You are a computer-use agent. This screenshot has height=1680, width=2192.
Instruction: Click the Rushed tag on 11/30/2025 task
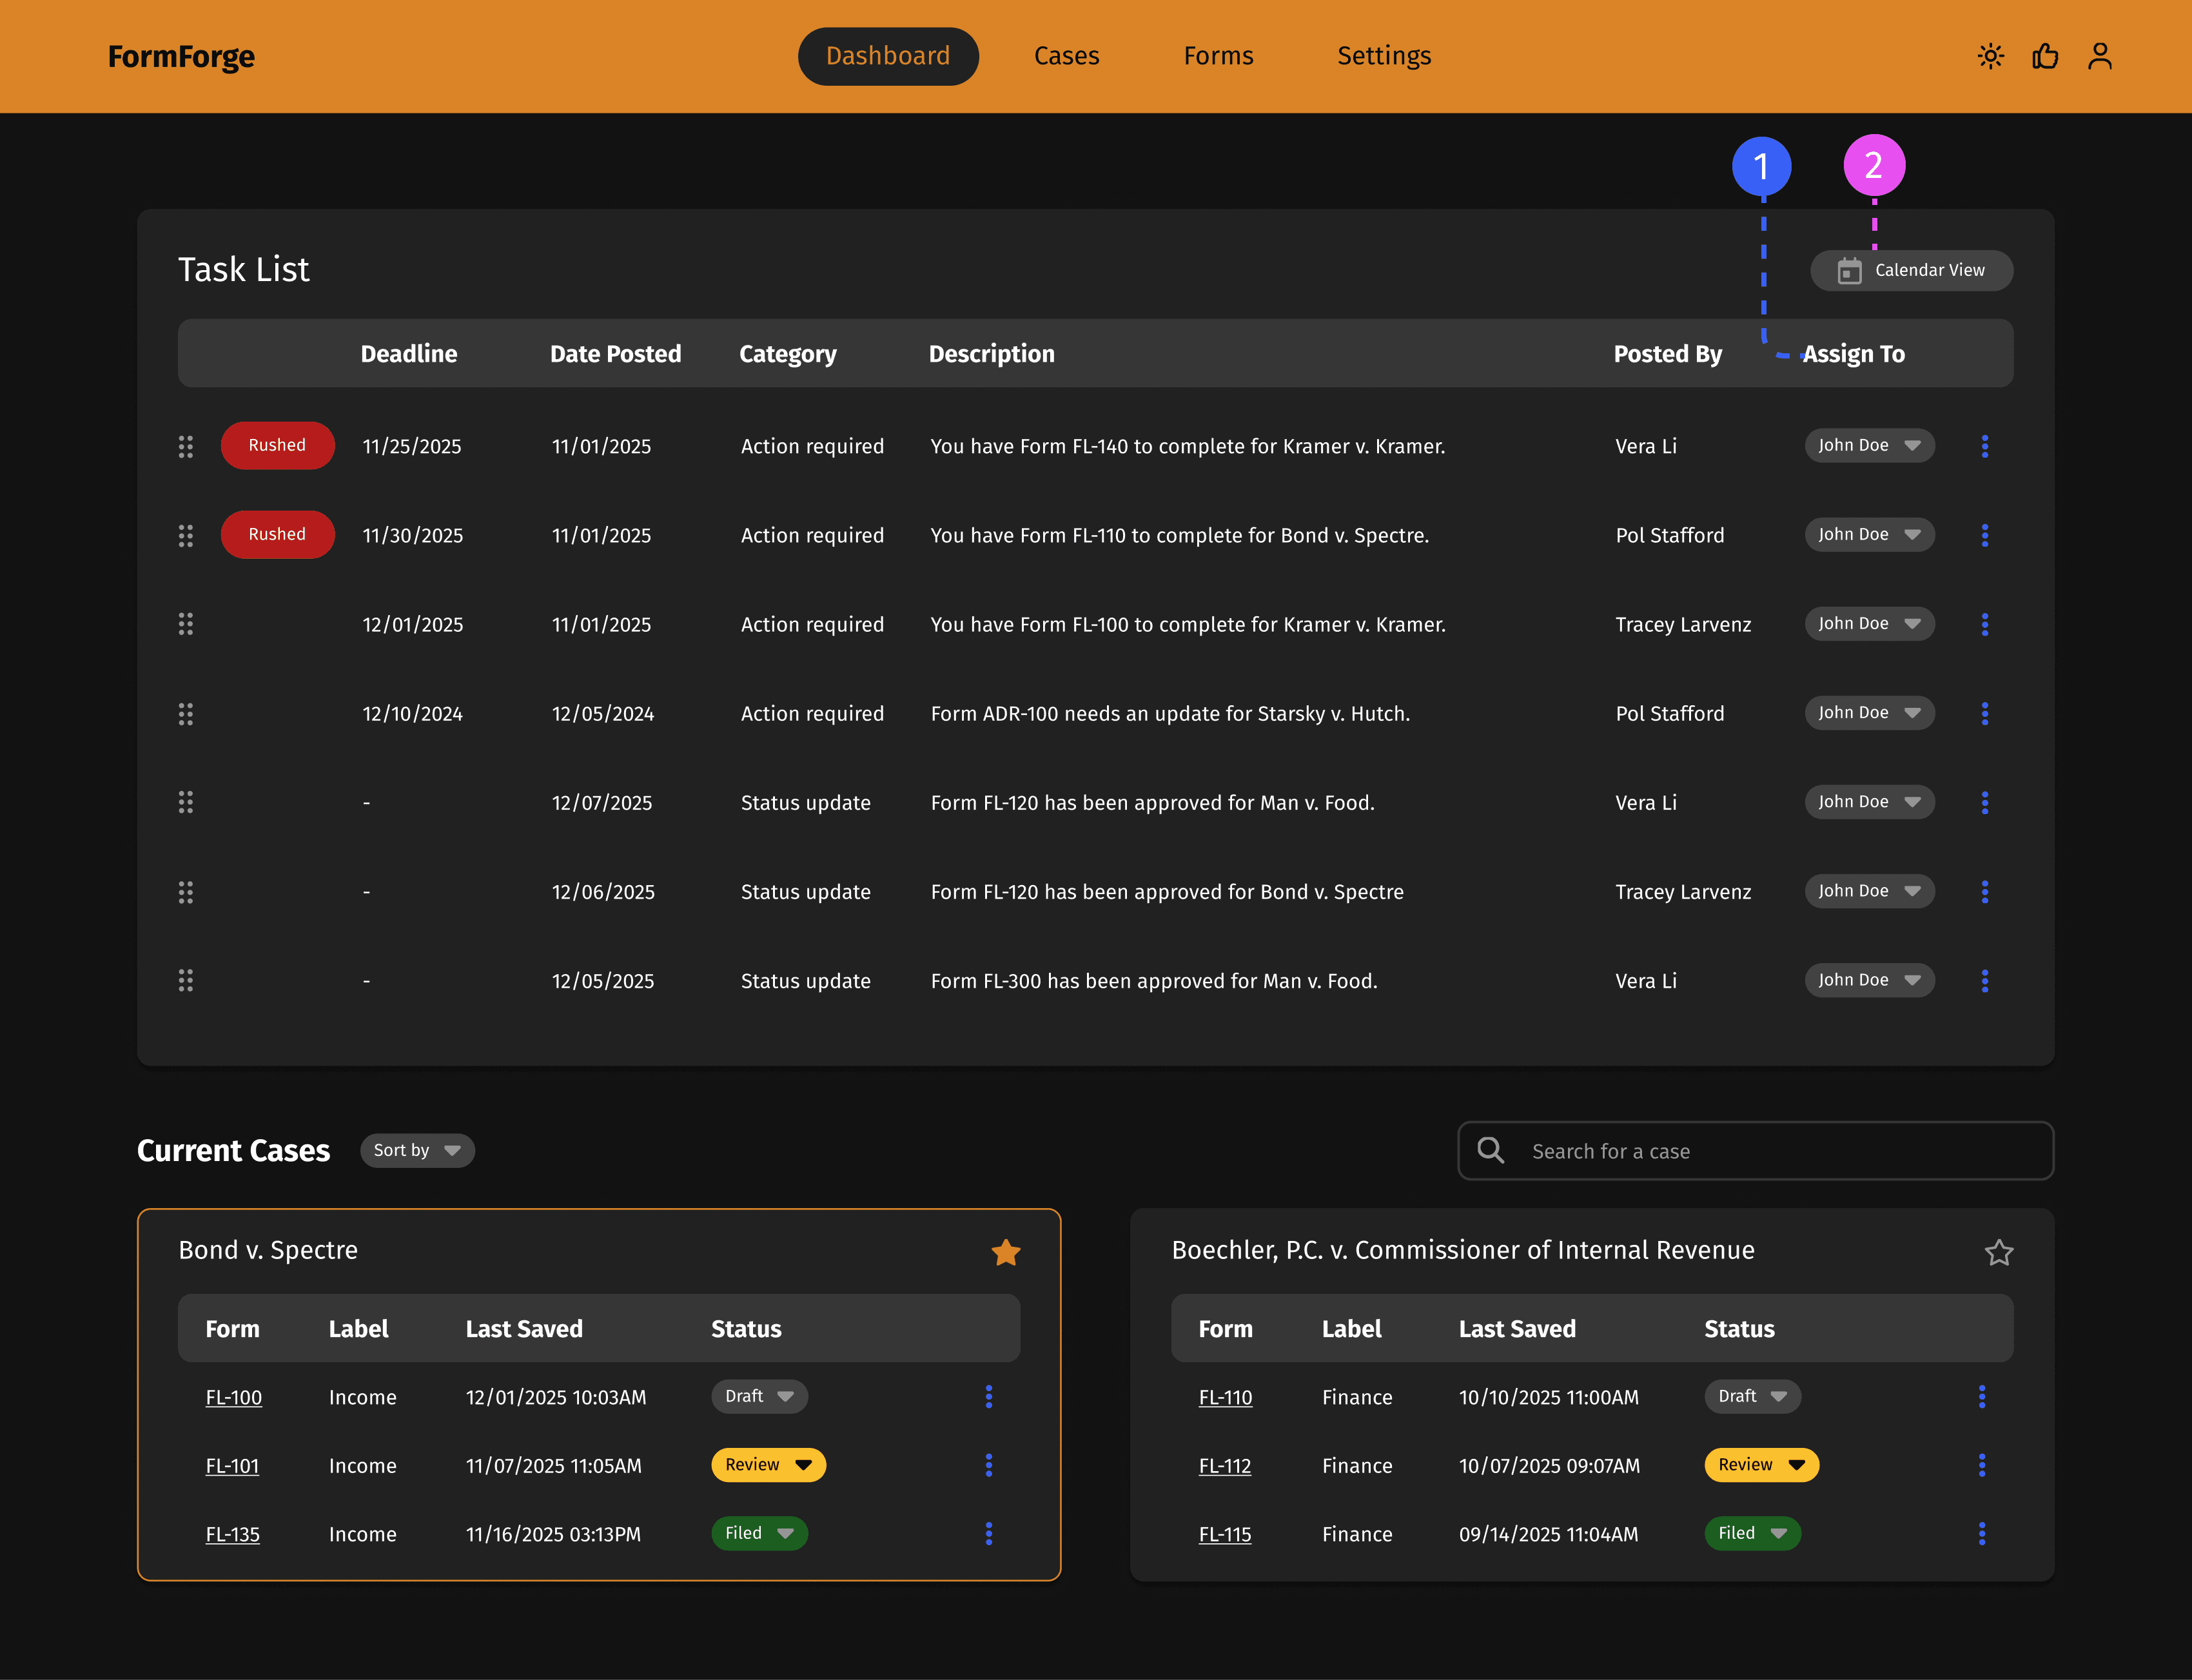[277, 534]
